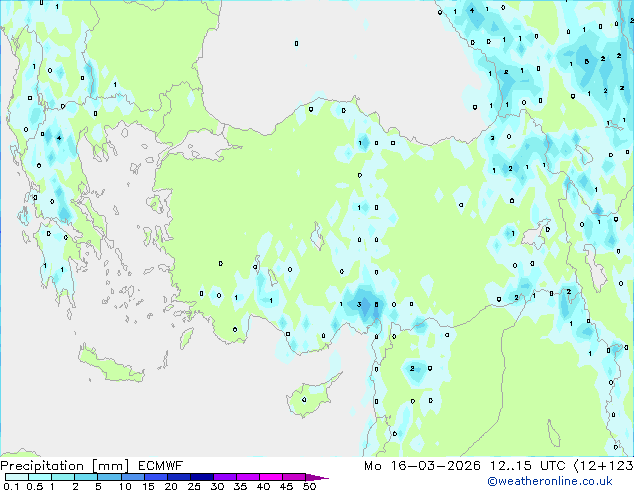Click the 45–50 mm legend color swatch
This screenshot has width=634, height=490.
pyautogui.click(x=294, y=477)
